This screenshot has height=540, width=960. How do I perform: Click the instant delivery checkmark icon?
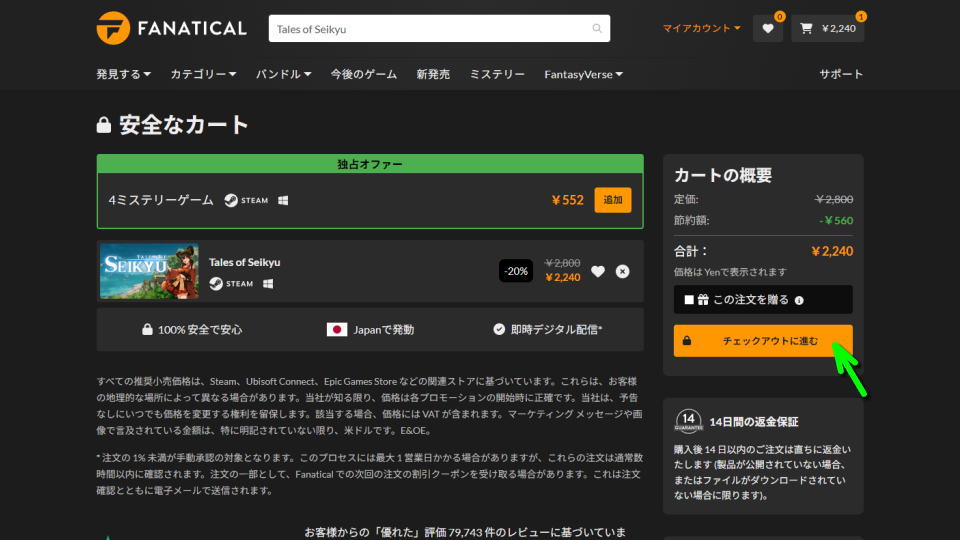[499, 329]
